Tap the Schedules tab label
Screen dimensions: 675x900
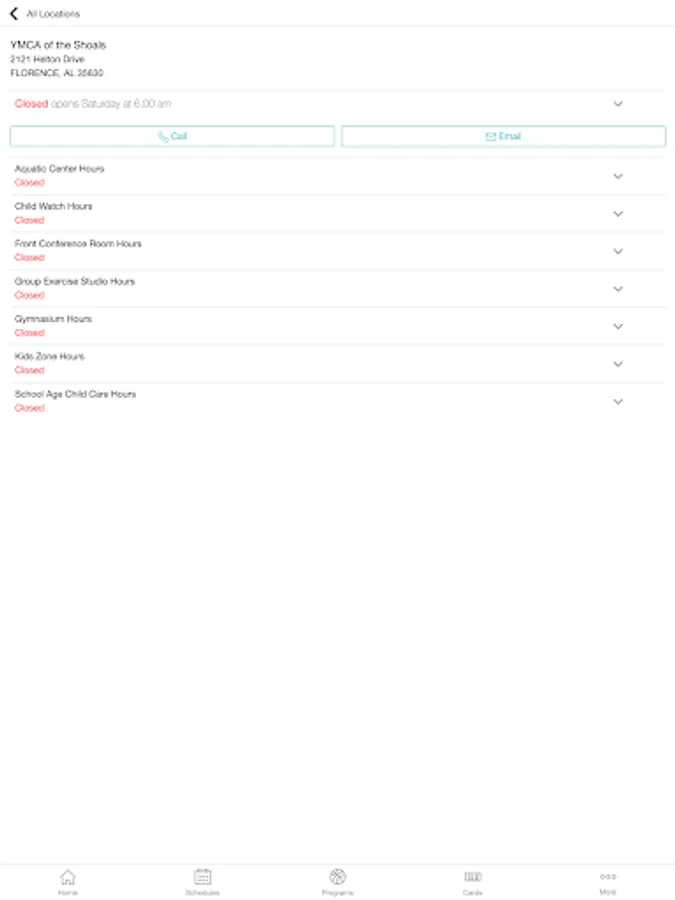203,893
